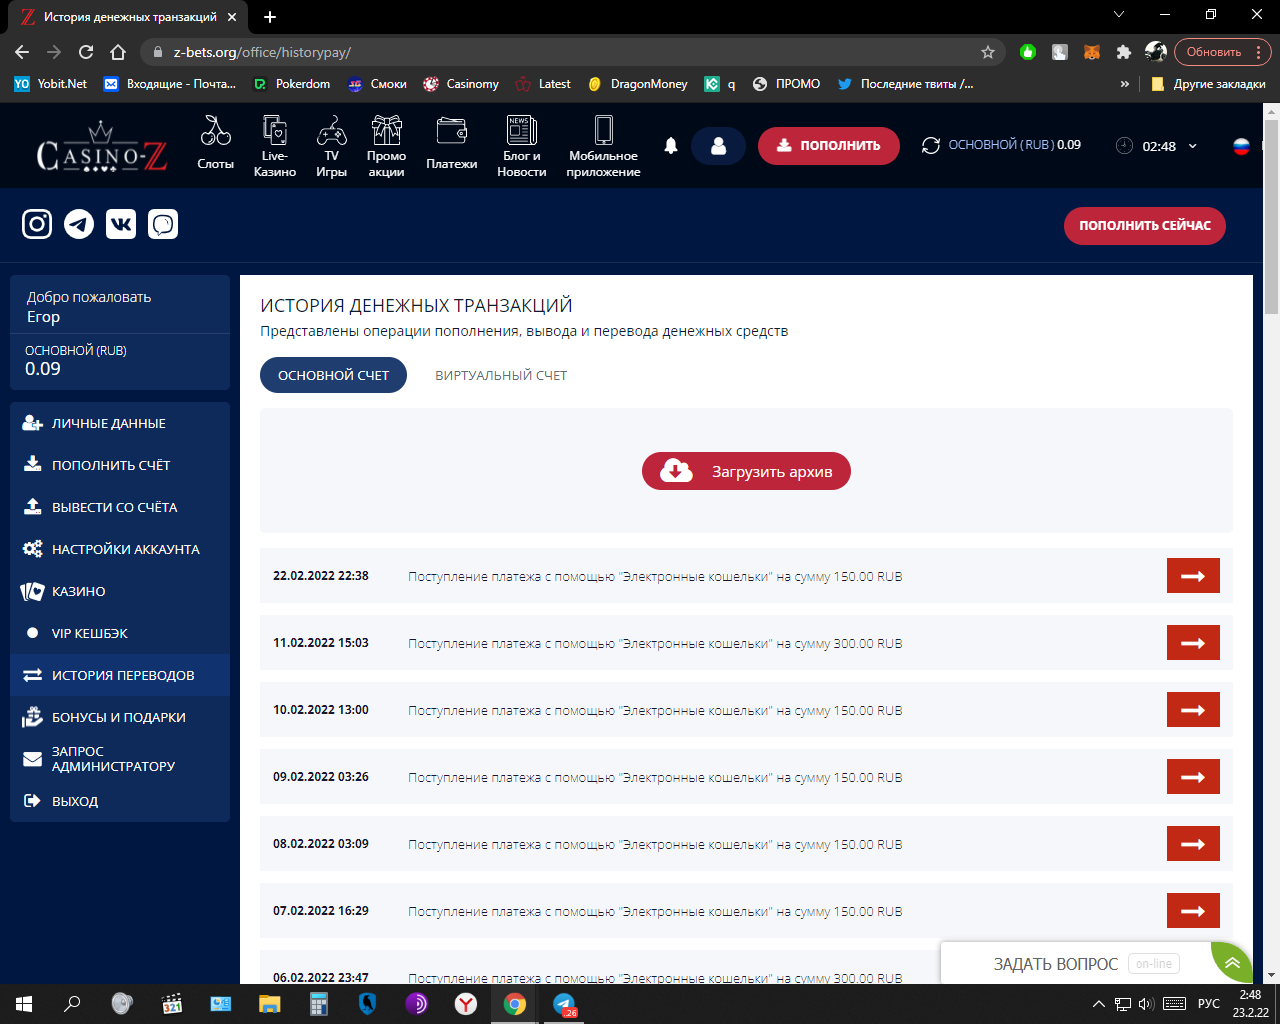Open Yandex browser from the taskbar

pyautogui.click(x=466, y=1004)
